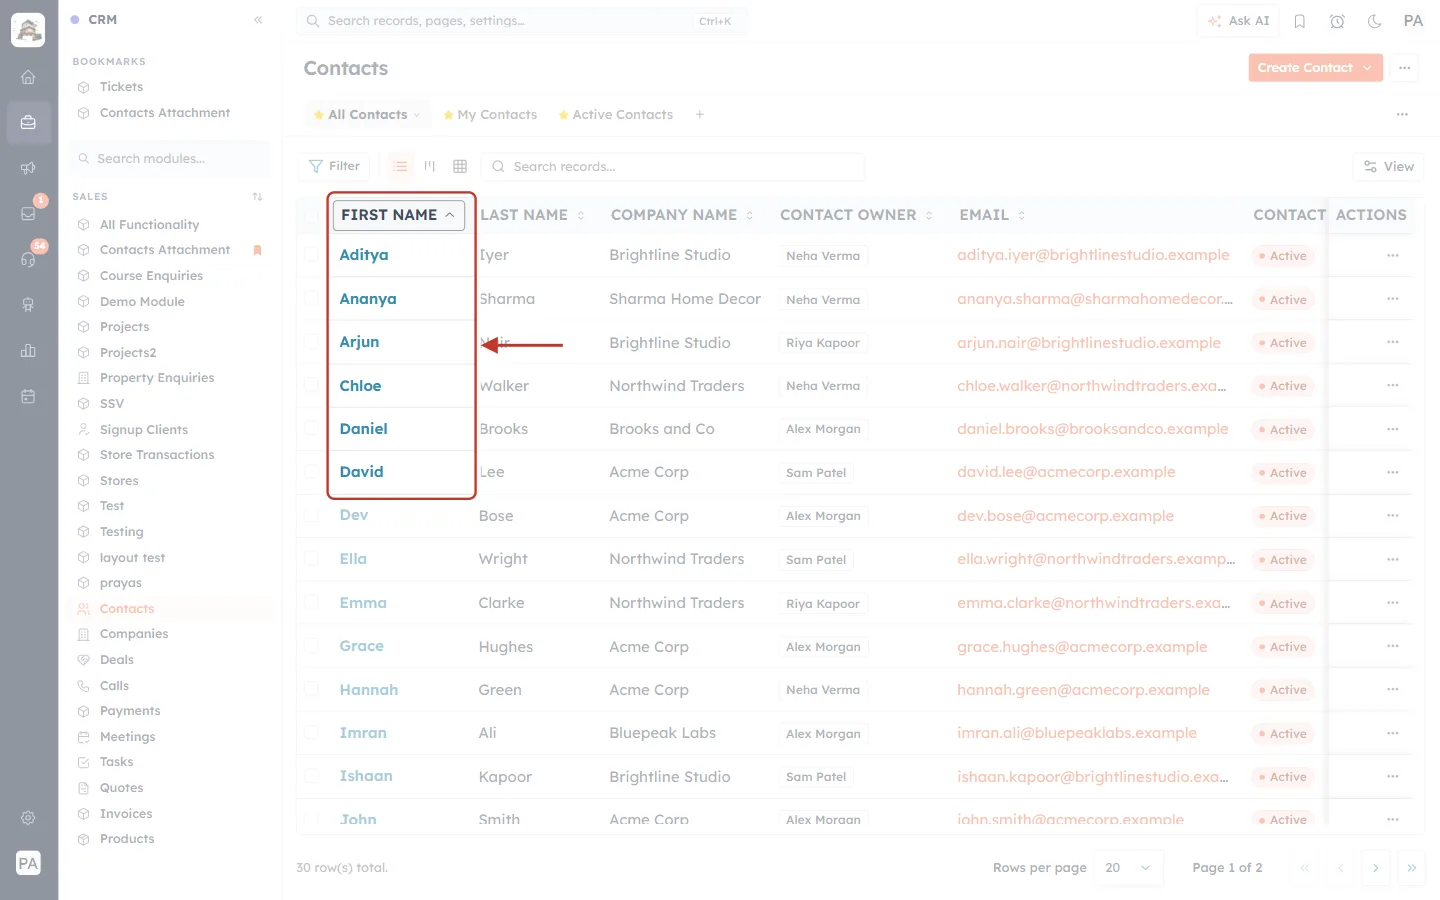This screenshot has width=1440, height=900.
Task: Click the Filter button
Action: (x=334, y=166)
